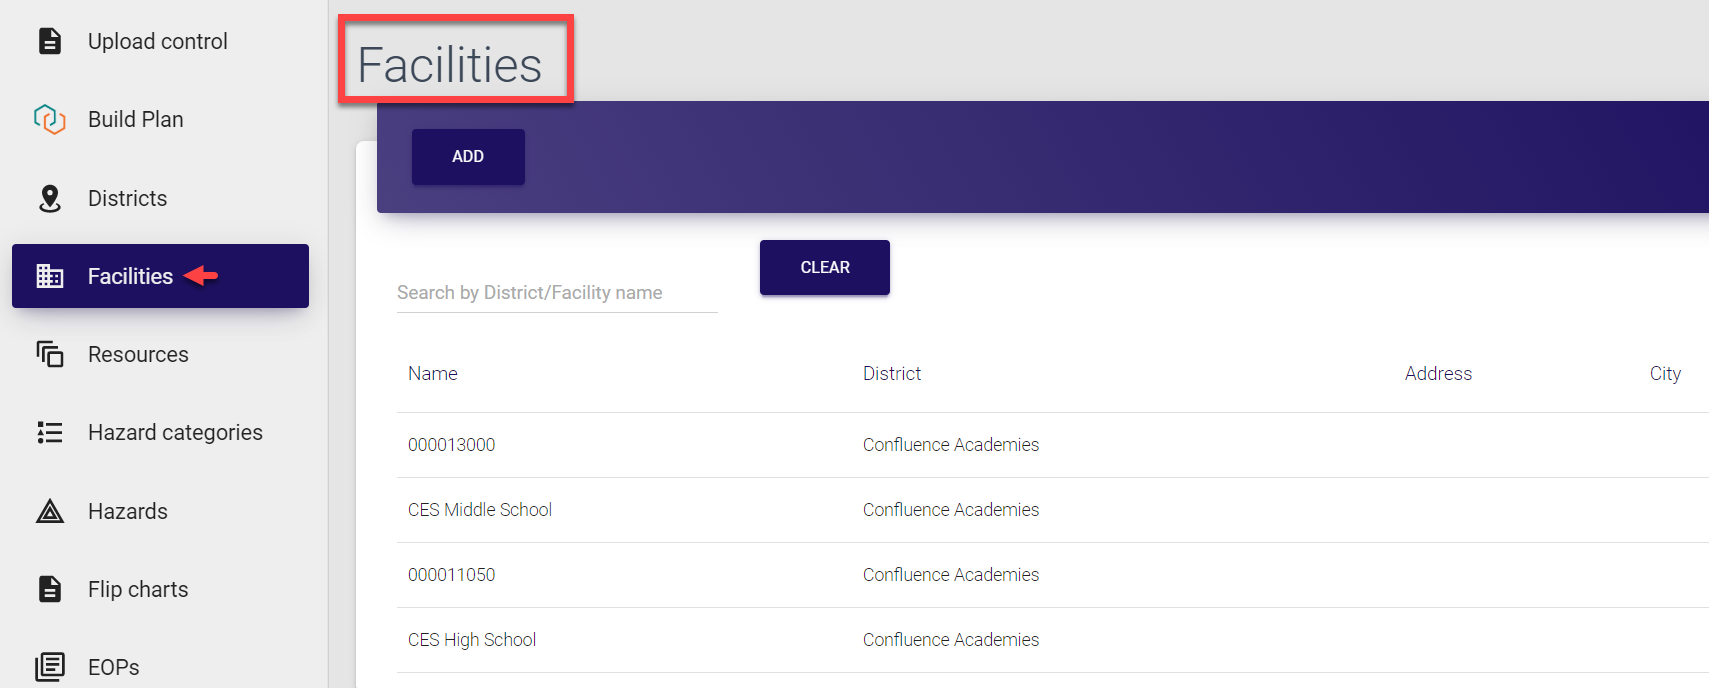The width and height of the screenshot is (1709, 688).
Task: Click the Build Plan hexagon icon
Action: point(49,120)
